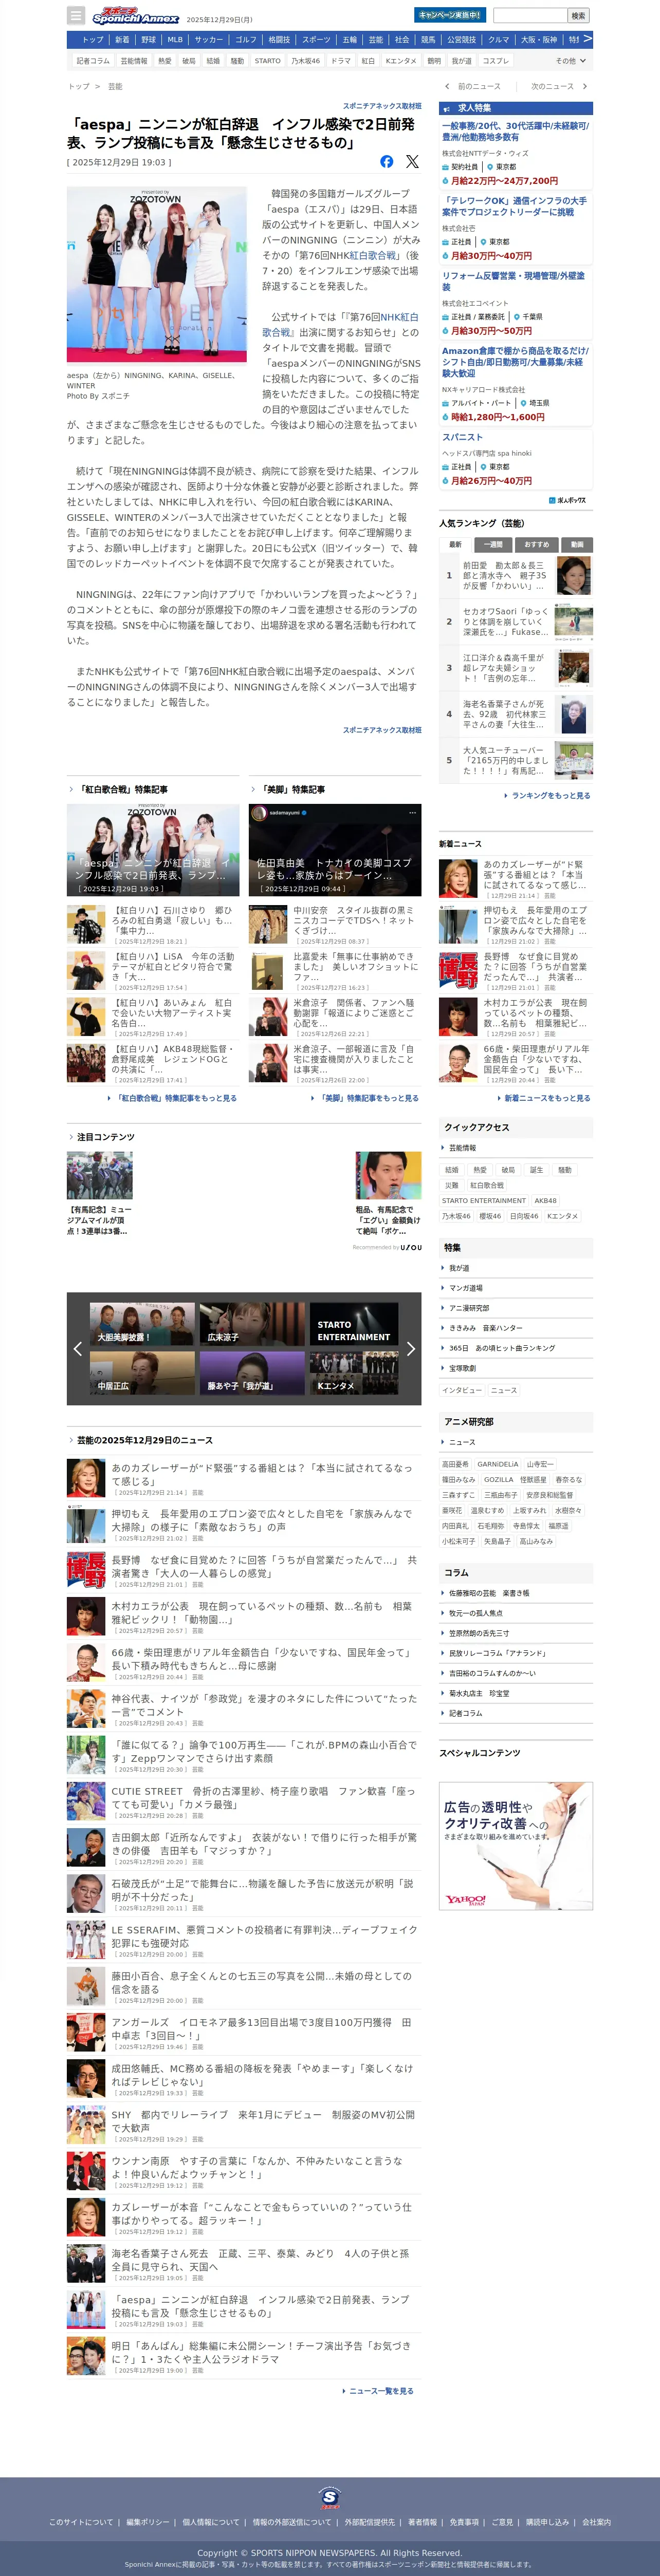
Task: Expand 佐藤雅昭の芸能 楽書き帳 column
Action: [x=516, y=1593]
